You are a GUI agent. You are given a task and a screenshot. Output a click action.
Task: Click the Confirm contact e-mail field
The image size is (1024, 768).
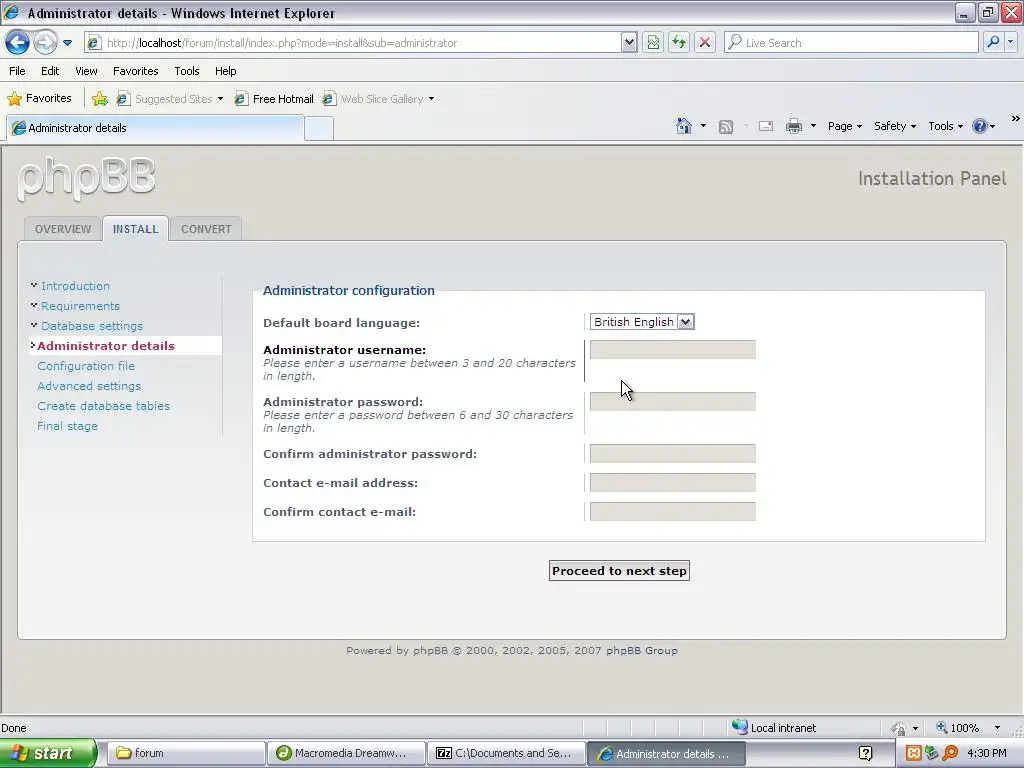(673, 511)
